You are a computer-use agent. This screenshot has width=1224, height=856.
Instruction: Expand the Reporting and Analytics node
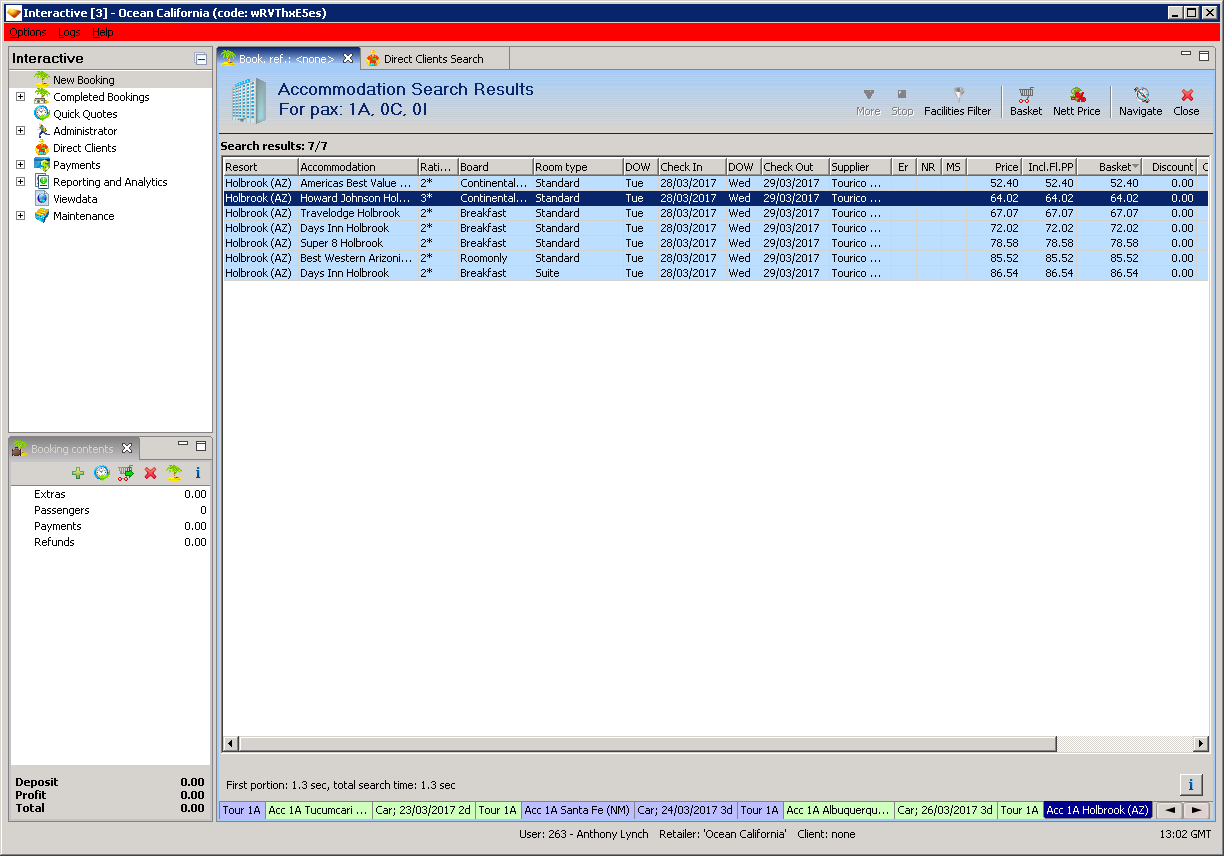[x=20, y=182]
